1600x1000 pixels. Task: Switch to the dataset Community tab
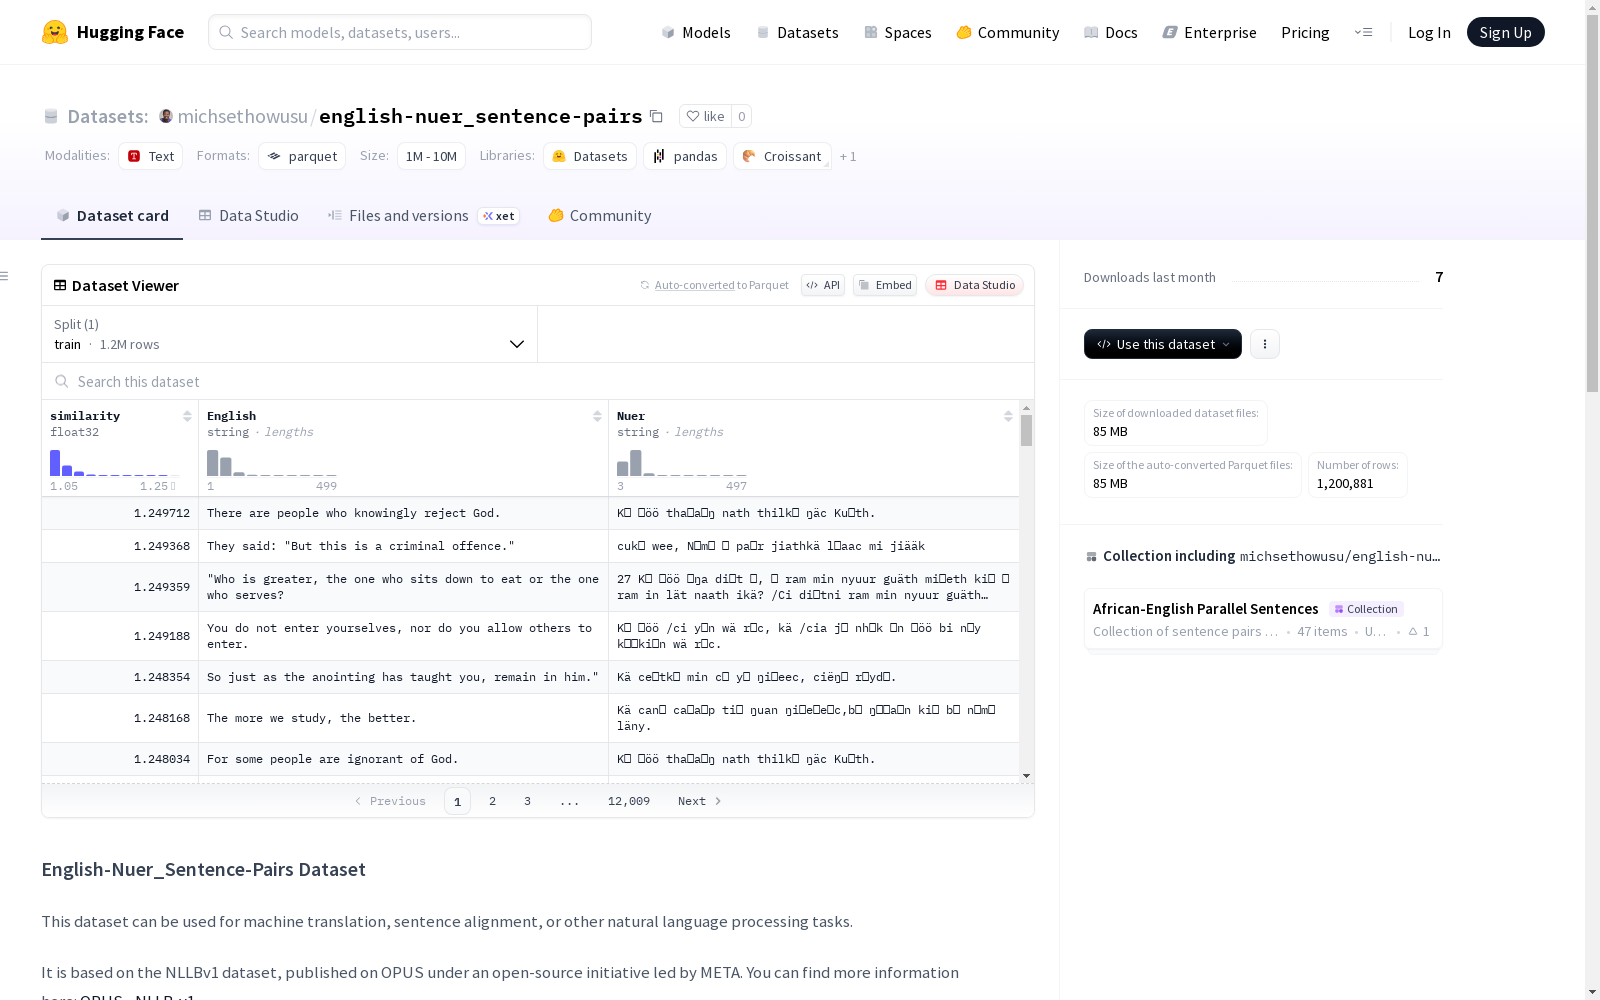[x=599, y=215]
